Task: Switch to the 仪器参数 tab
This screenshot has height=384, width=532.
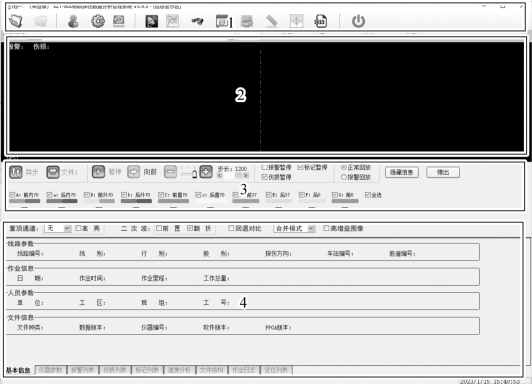Action: tap(51, 370)
